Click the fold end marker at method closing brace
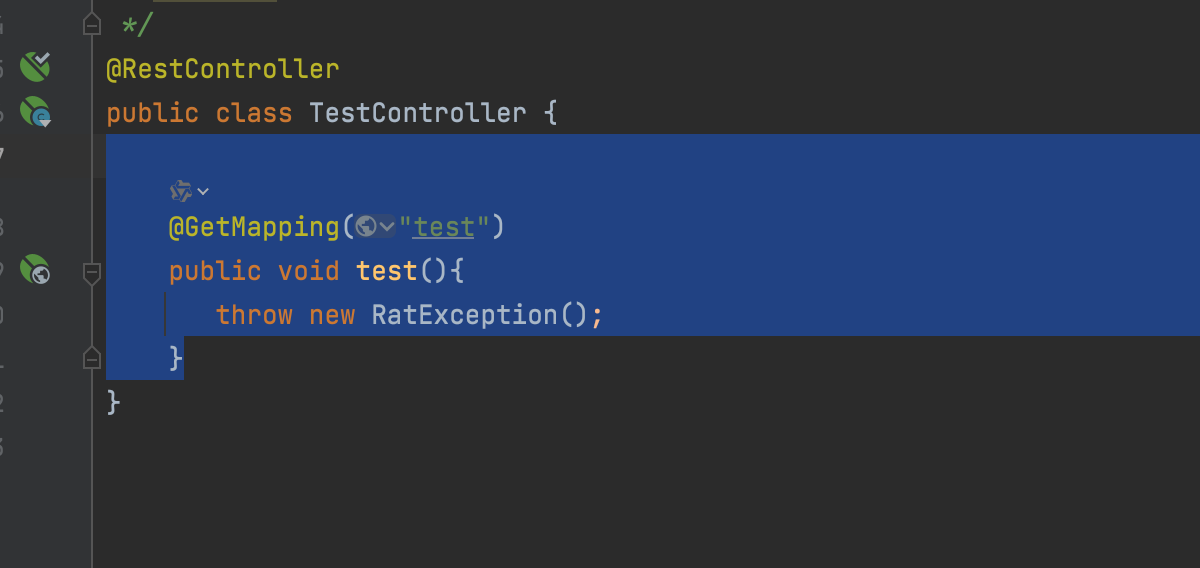 92,357
